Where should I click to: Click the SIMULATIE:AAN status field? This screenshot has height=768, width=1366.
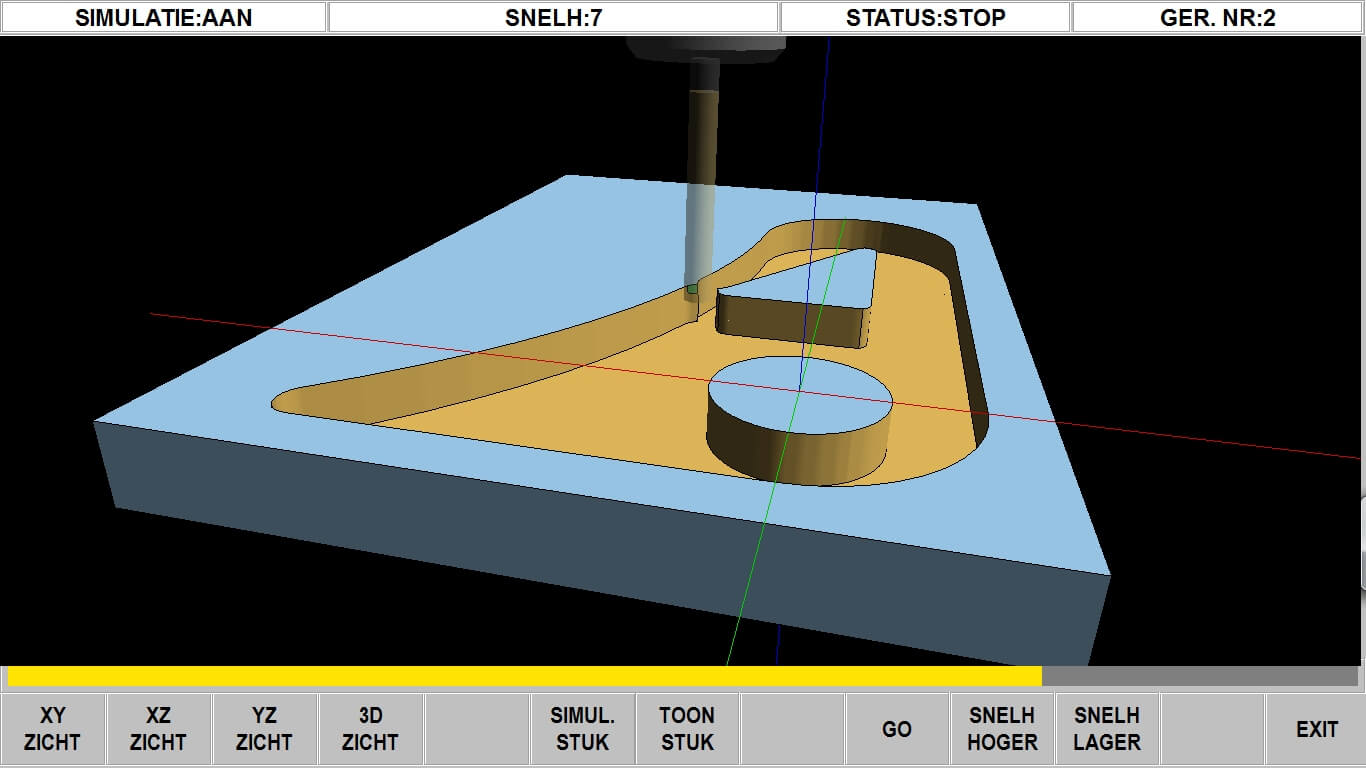pos(164,17)
